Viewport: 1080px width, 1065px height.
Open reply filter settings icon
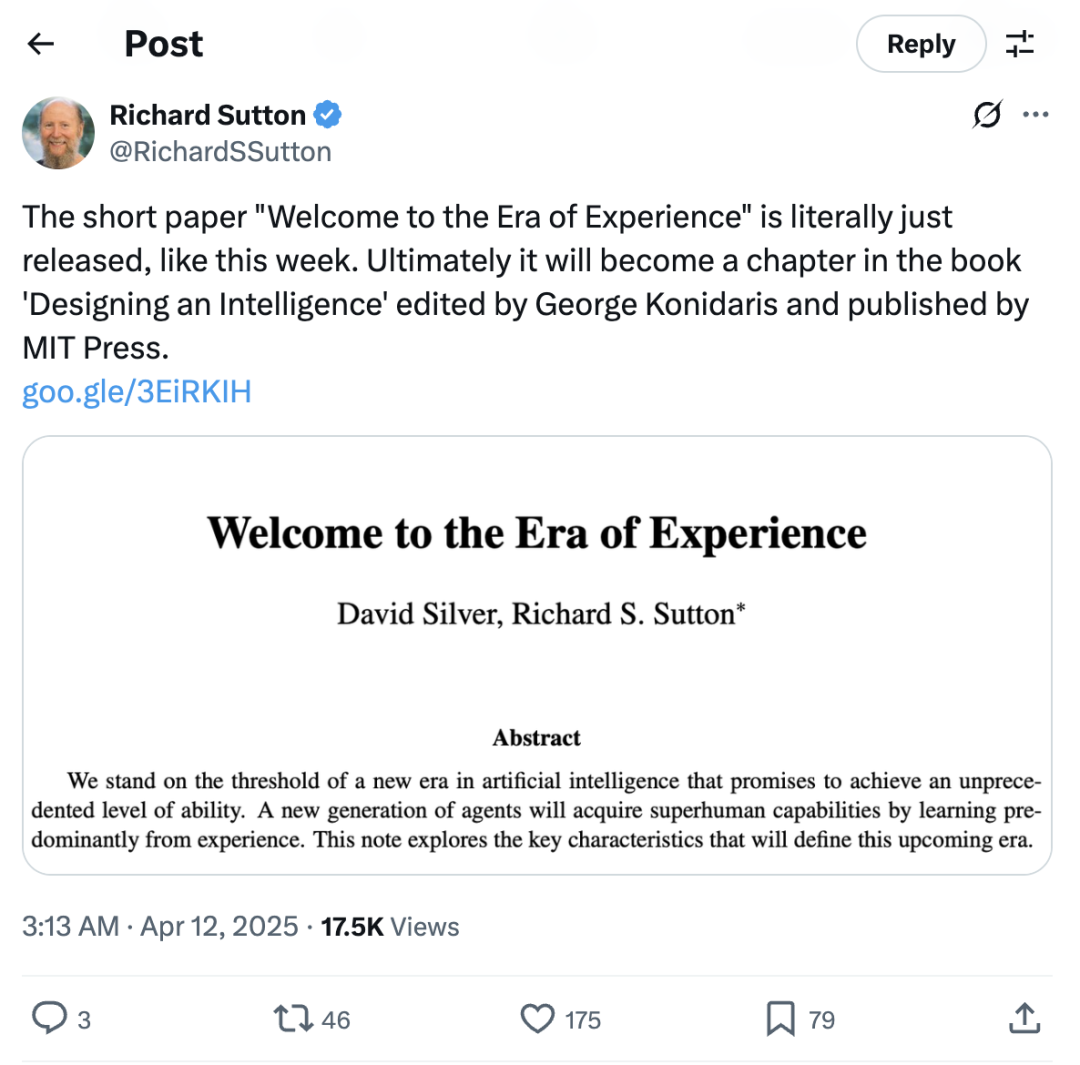pos(1020,44)
